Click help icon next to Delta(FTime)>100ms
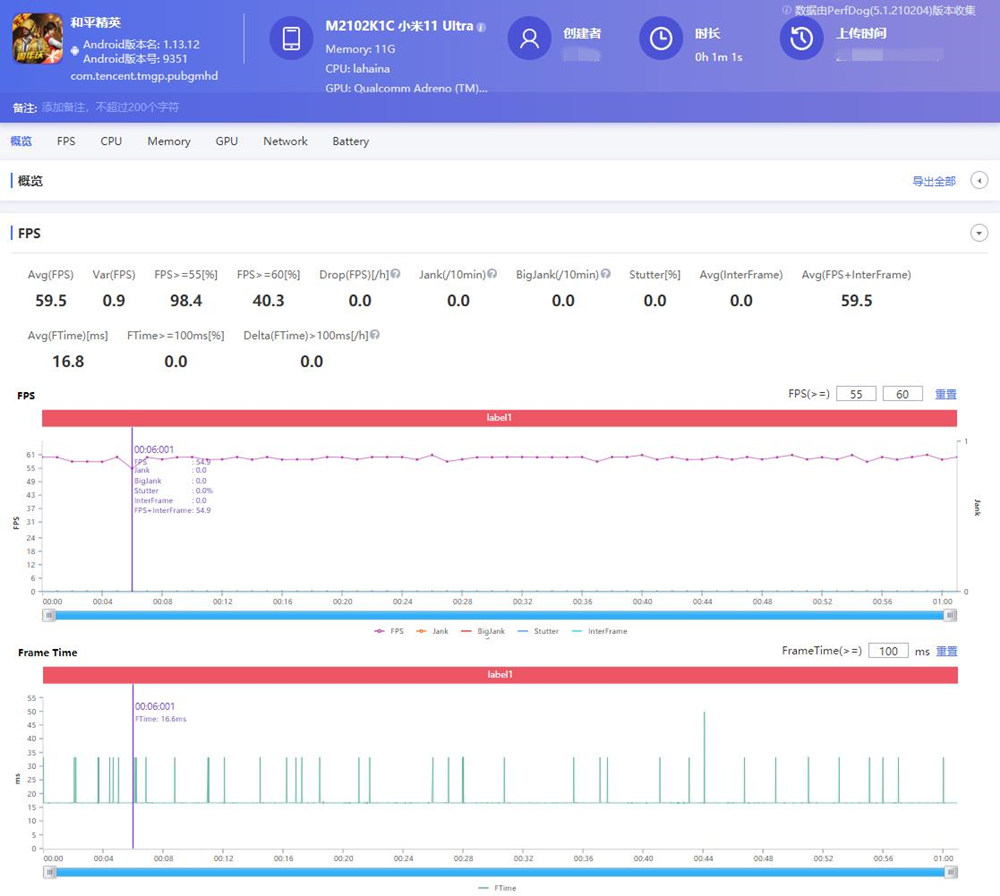This screenshot has height=896, width=1000. click(375, 334)
